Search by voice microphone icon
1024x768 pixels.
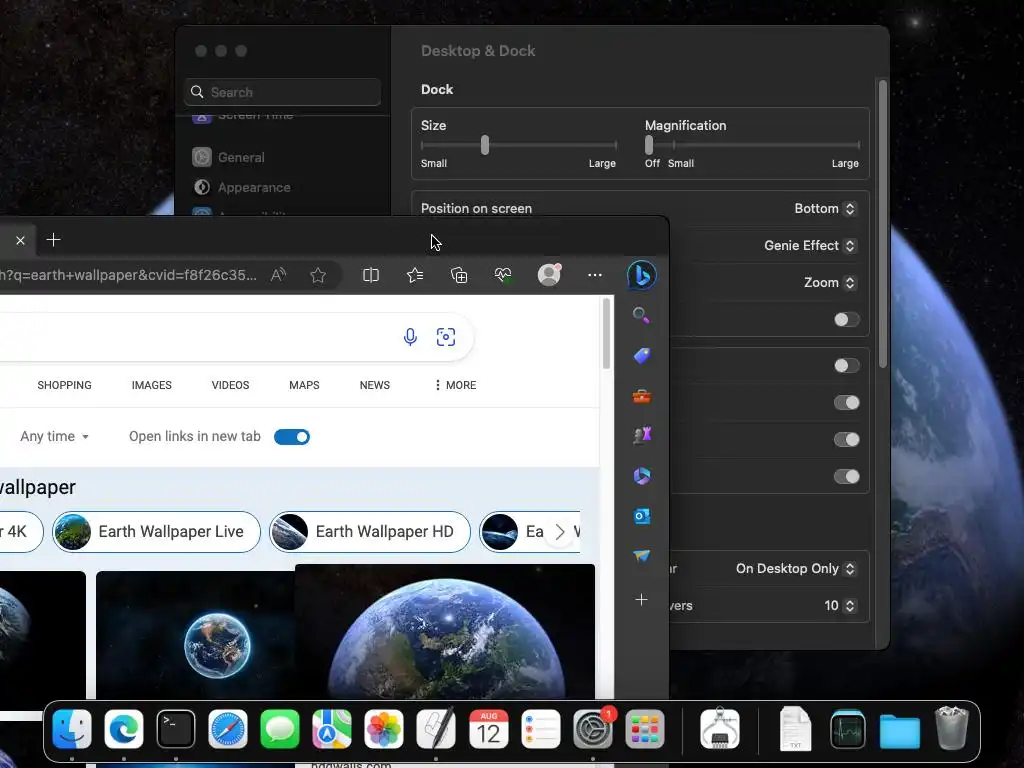click(x=410, y=337)
